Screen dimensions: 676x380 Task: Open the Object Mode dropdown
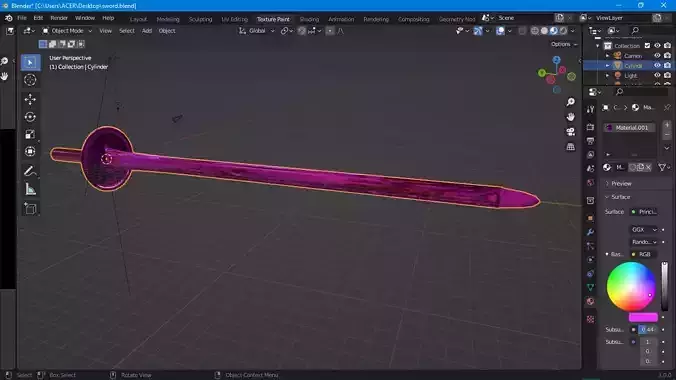pos(67,31)
